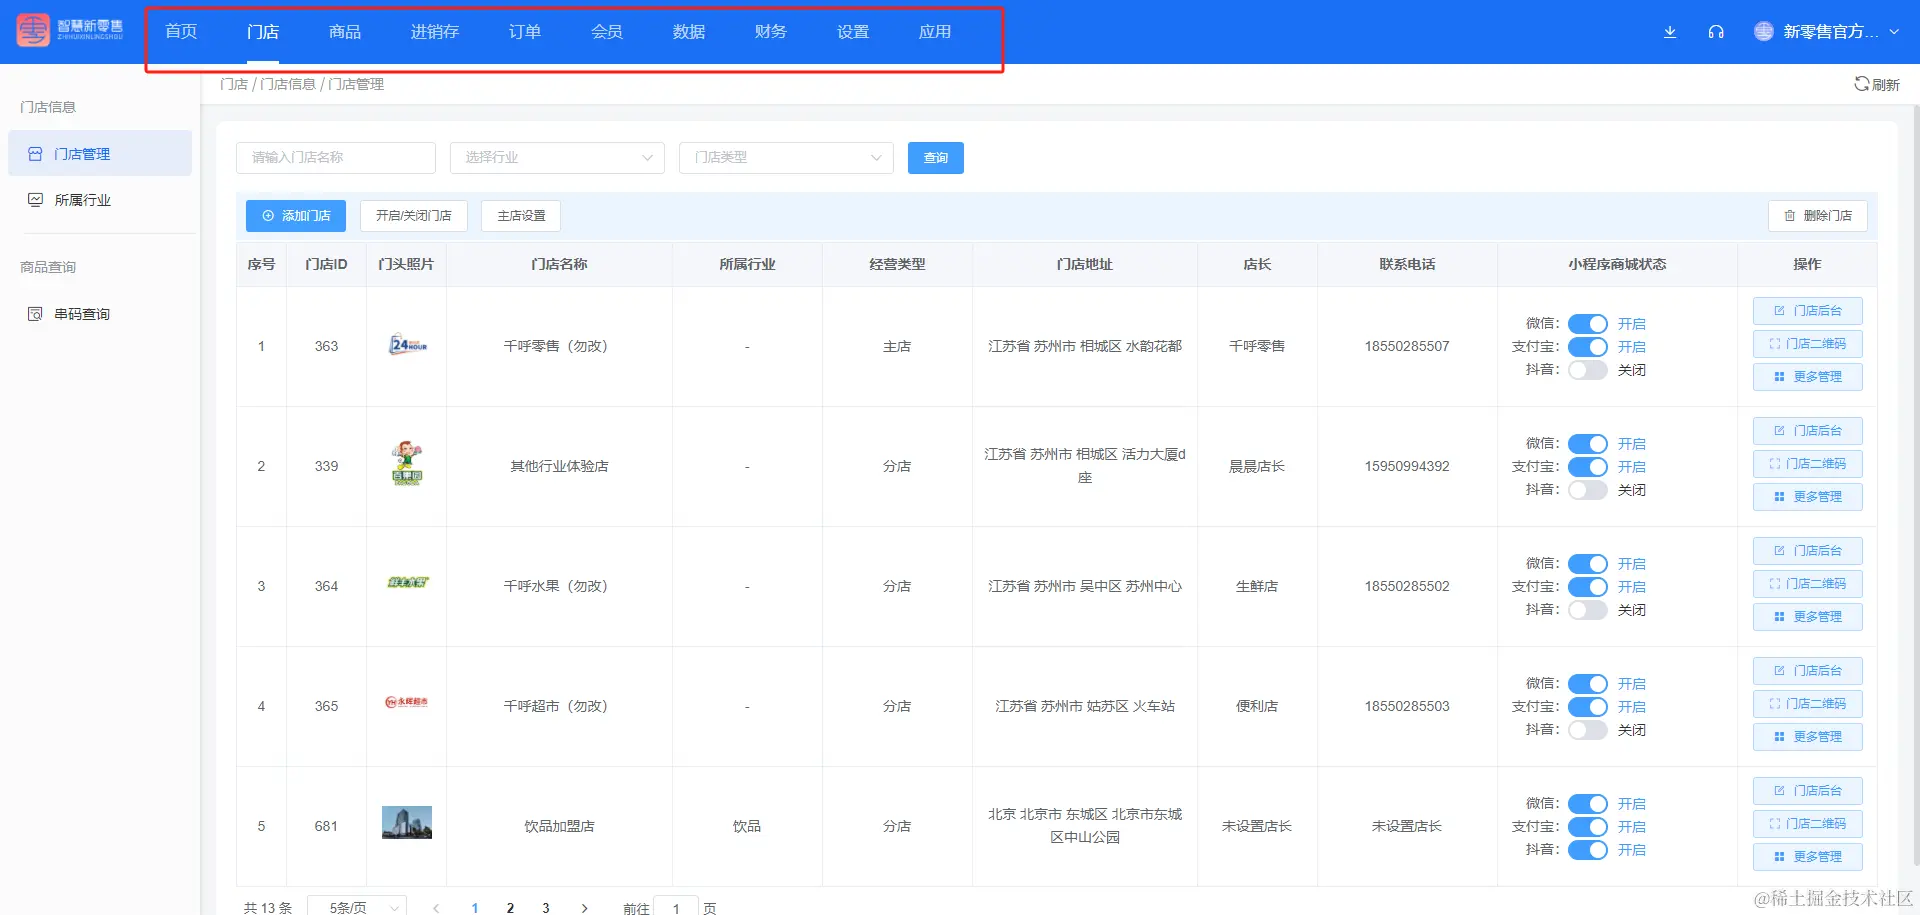1920x915 pixels.
Task: Click phone number 15950994392
Action: click(x=1407, y=466)
